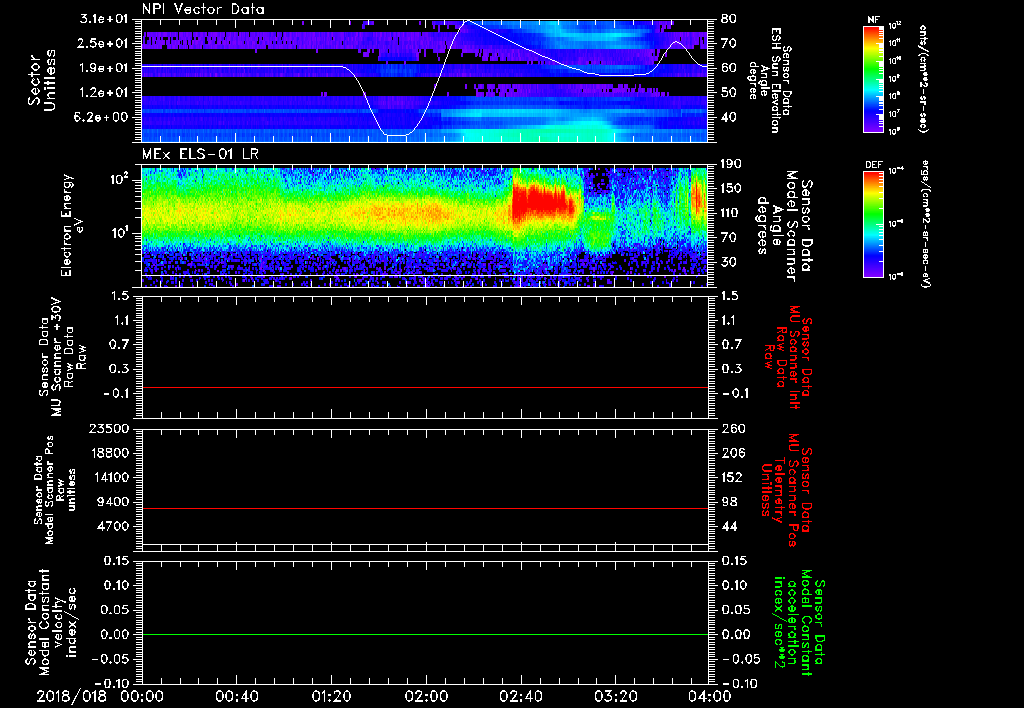
Task: Select the red "MU Scanner Pos Telemetry" label
Action: coord(786,489)
